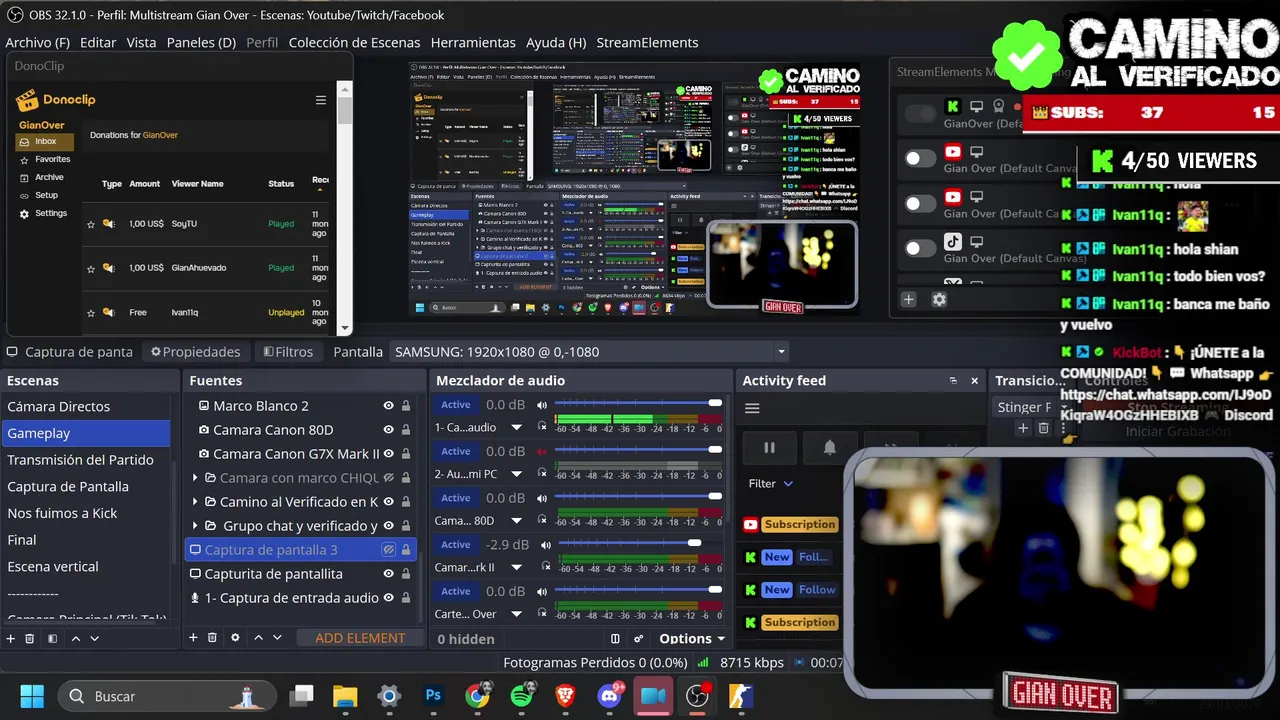1280x720 pixels.
Task: Move selected source up in Fuentes
Action: [x=258, y=637]
